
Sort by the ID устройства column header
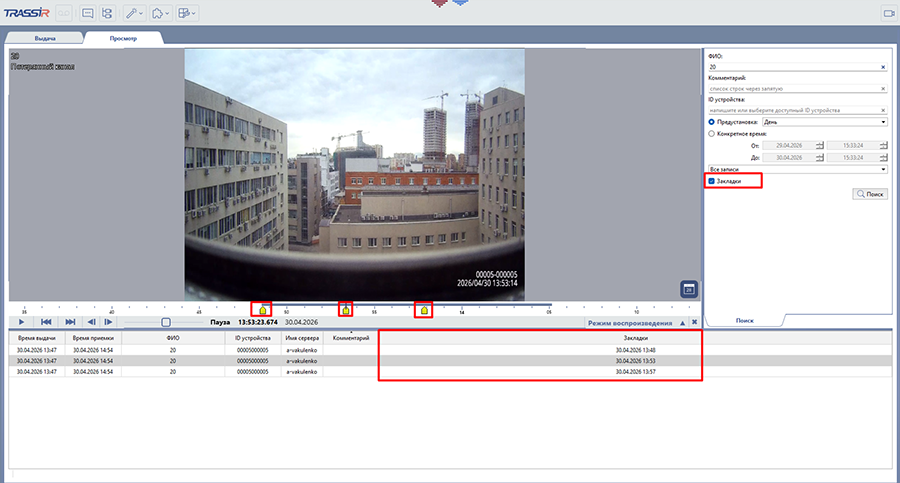click(x=253, y=338)
